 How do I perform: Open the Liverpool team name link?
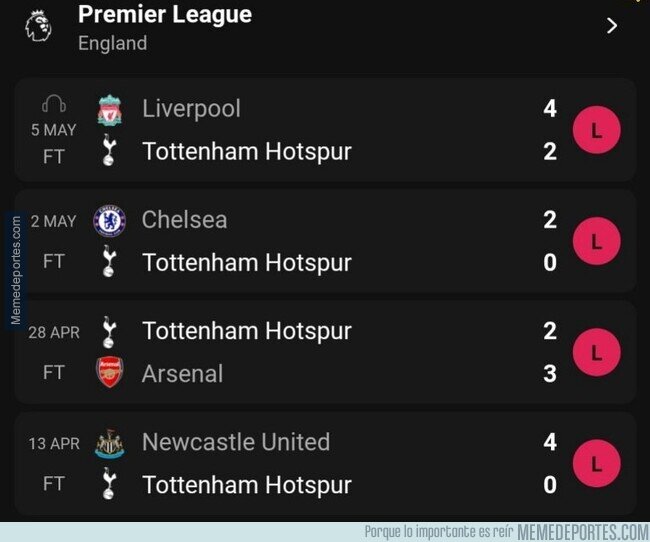191,109
